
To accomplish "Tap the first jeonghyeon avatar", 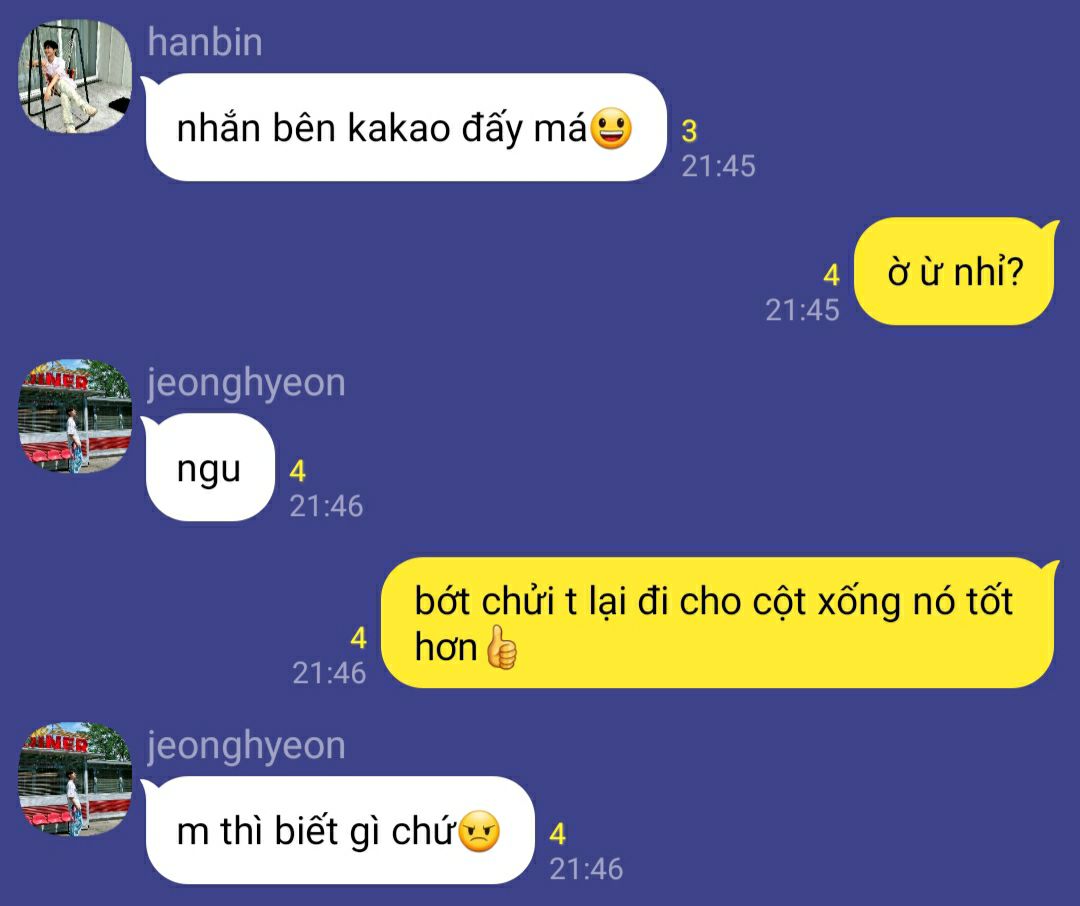I will tap(74, 416).
